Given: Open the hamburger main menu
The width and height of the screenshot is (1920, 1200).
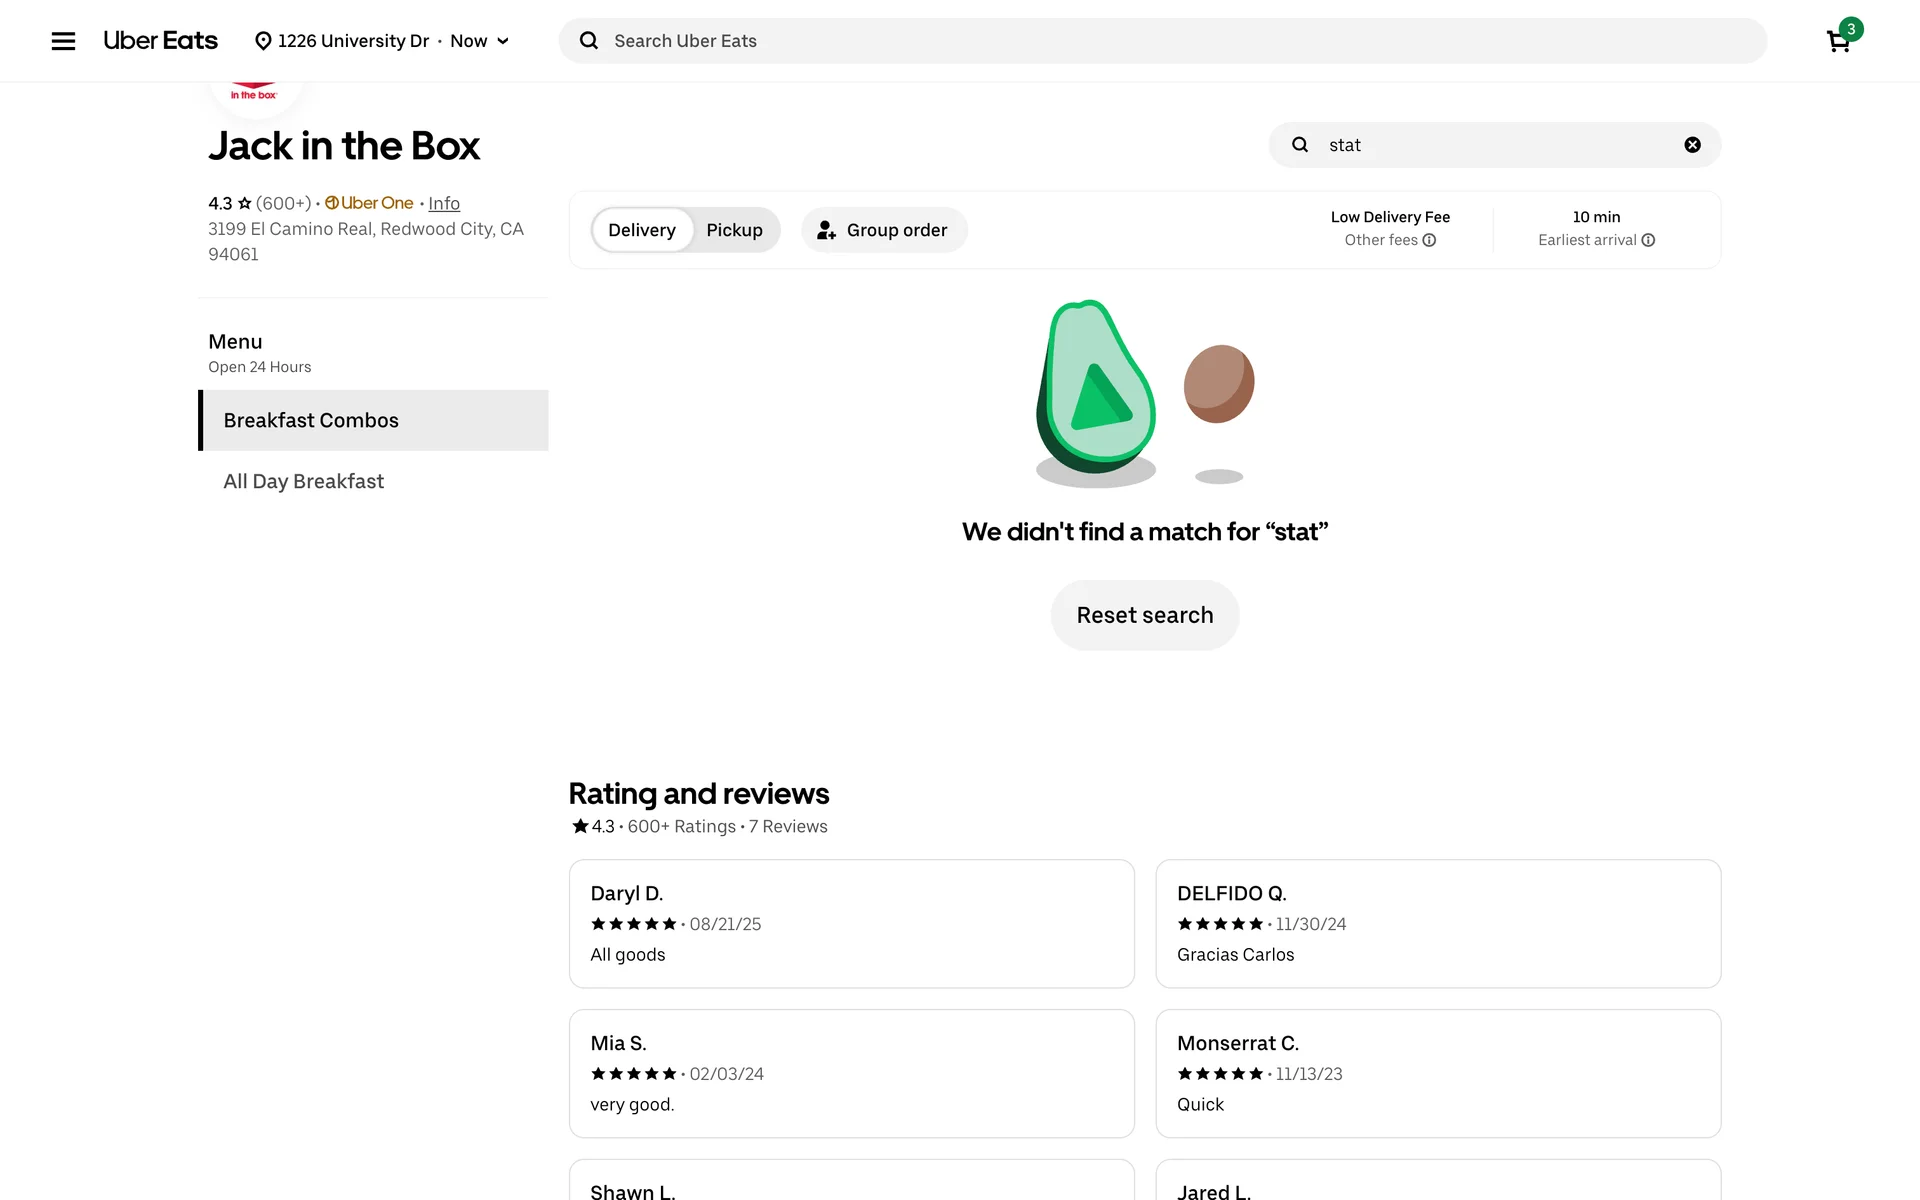Looking at the screenshot, I should point(63,41).
